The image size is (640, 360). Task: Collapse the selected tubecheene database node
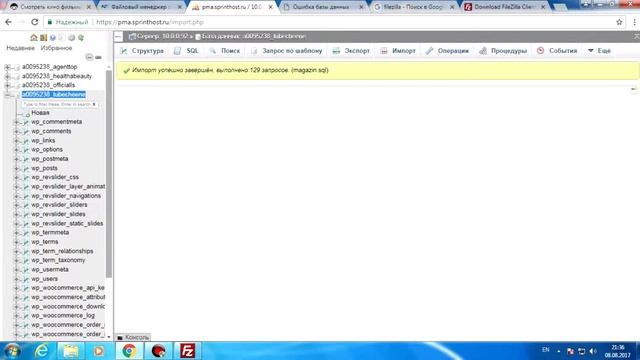(x=7, y=95)
